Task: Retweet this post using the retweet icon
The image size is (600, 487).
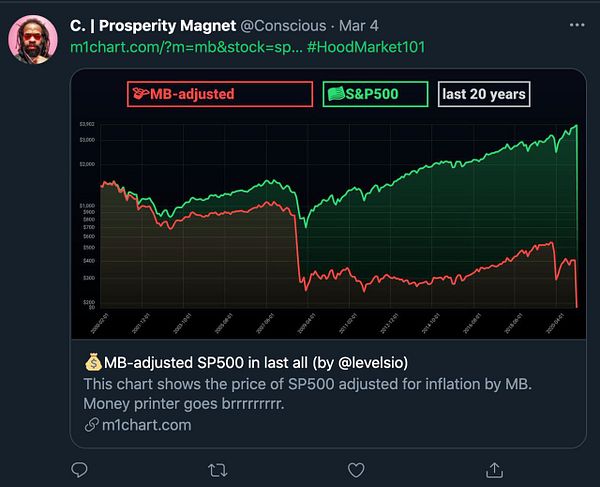Action: [x=216, y=468]
